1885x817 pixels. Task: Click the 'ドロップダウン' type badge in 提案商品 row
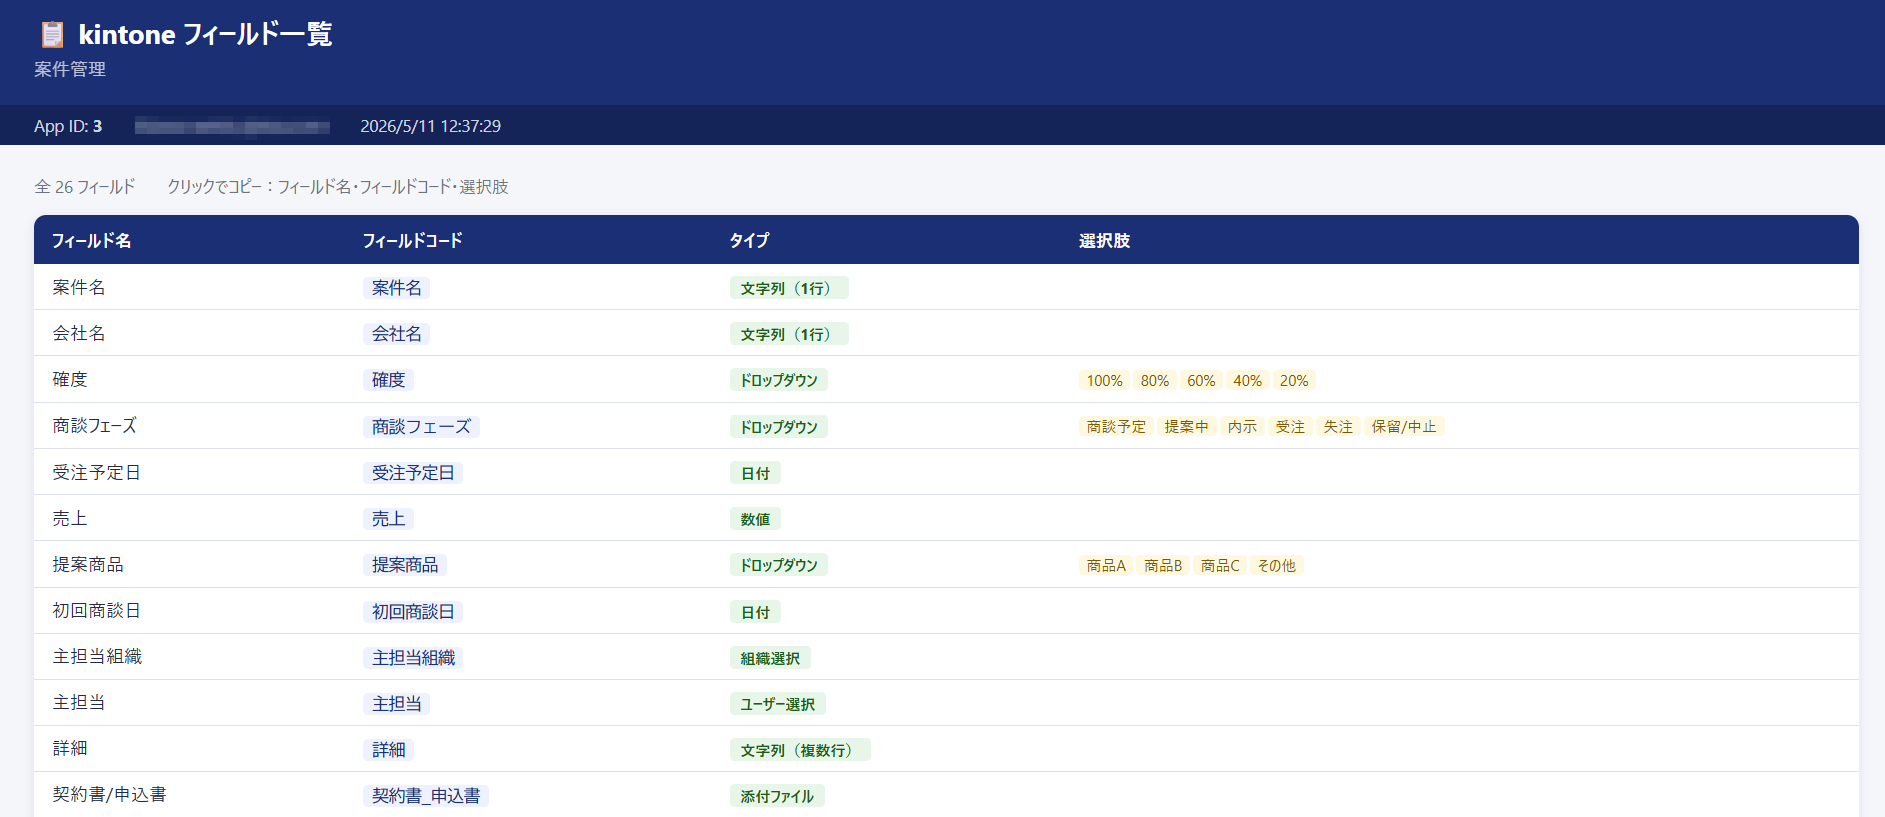point(779,565)
